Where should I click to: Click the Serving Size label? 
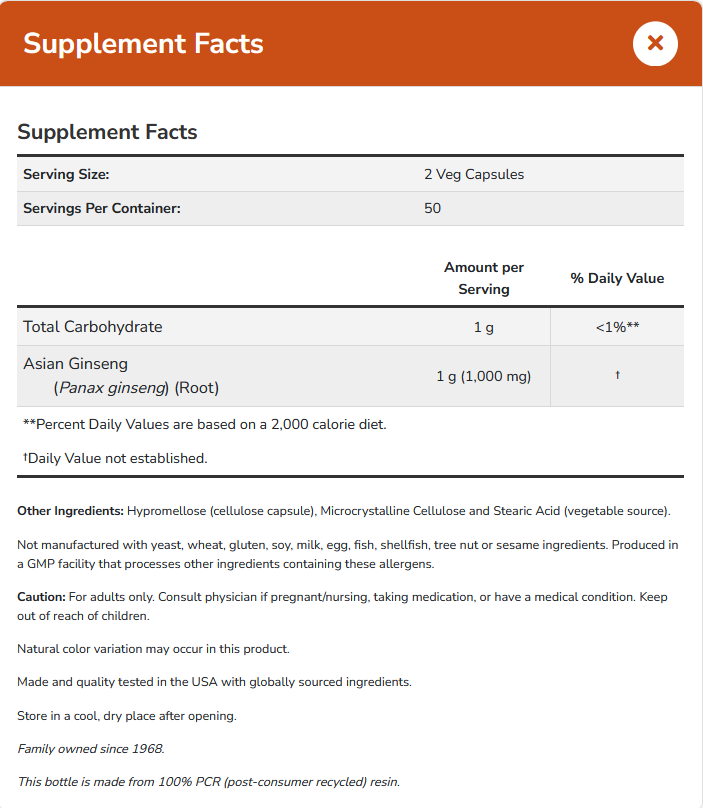66,174
